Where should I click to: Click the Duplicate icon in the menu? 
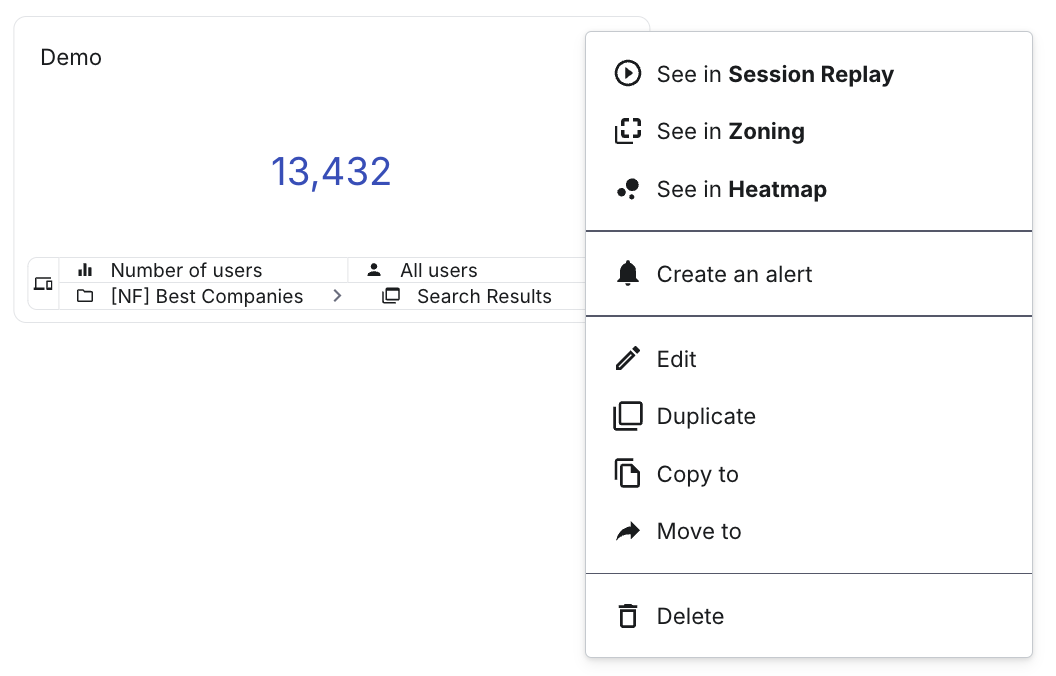point(628,416)
